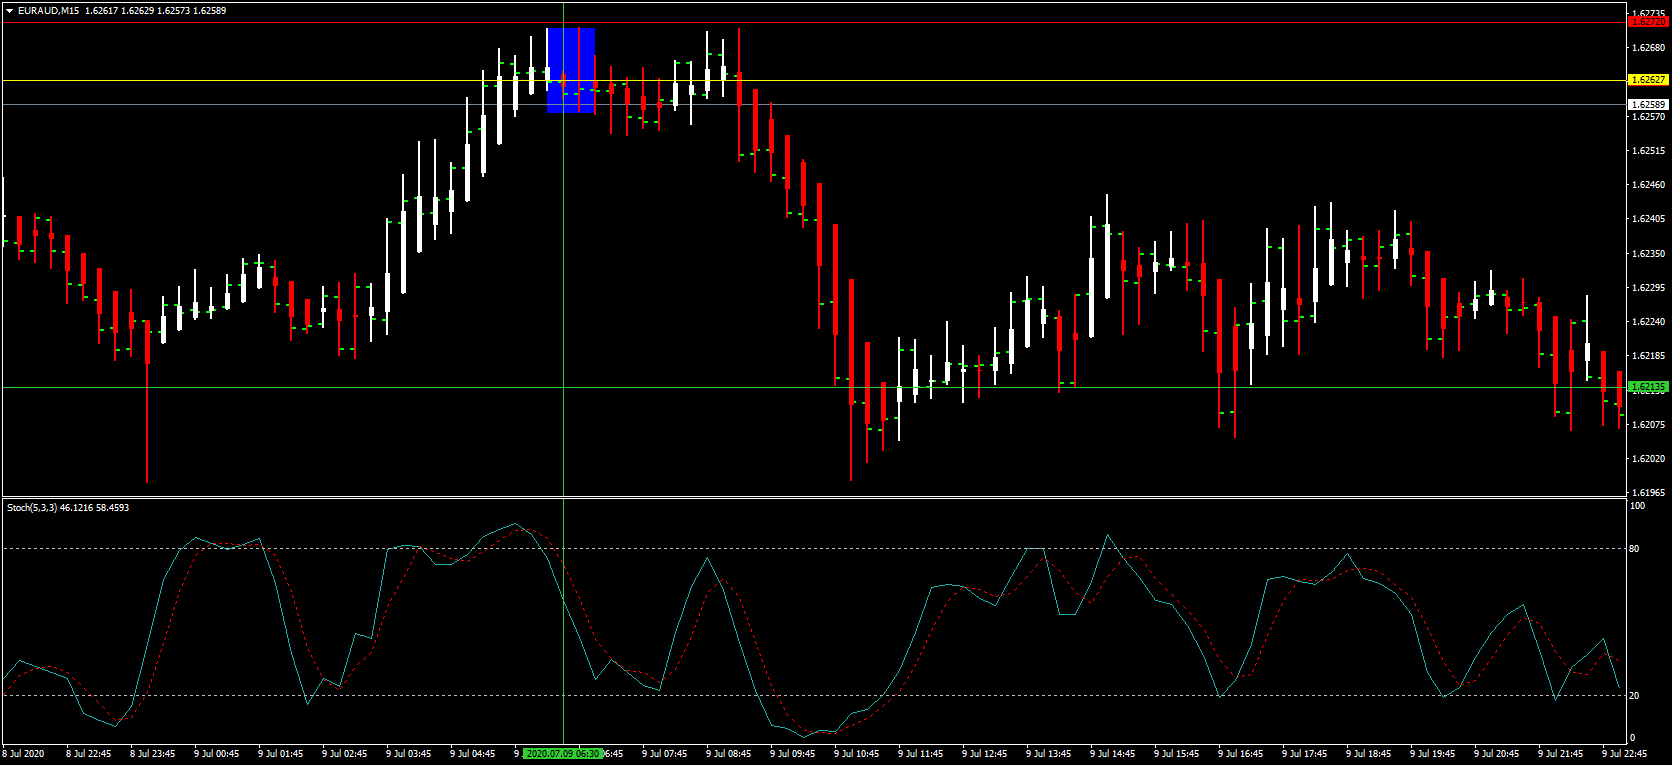Screen dimensions: 1672x765
Task: Click the 9 Jul 03:45 time label
Action: (x=408, y=754)
